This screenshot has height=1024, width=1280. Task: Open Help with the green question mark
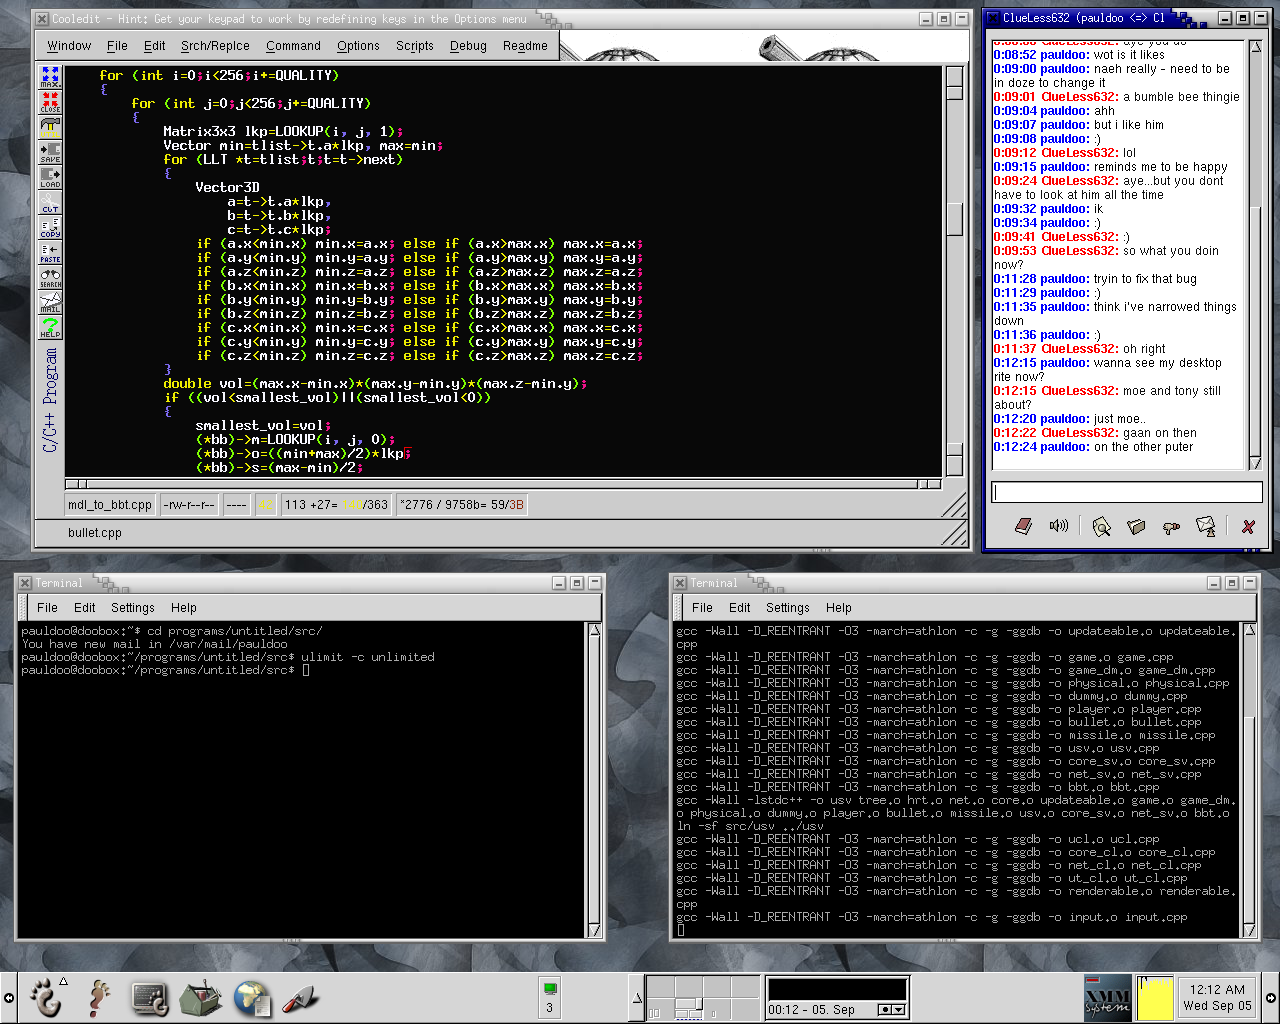pyautogui.click(x=50, y=327)
